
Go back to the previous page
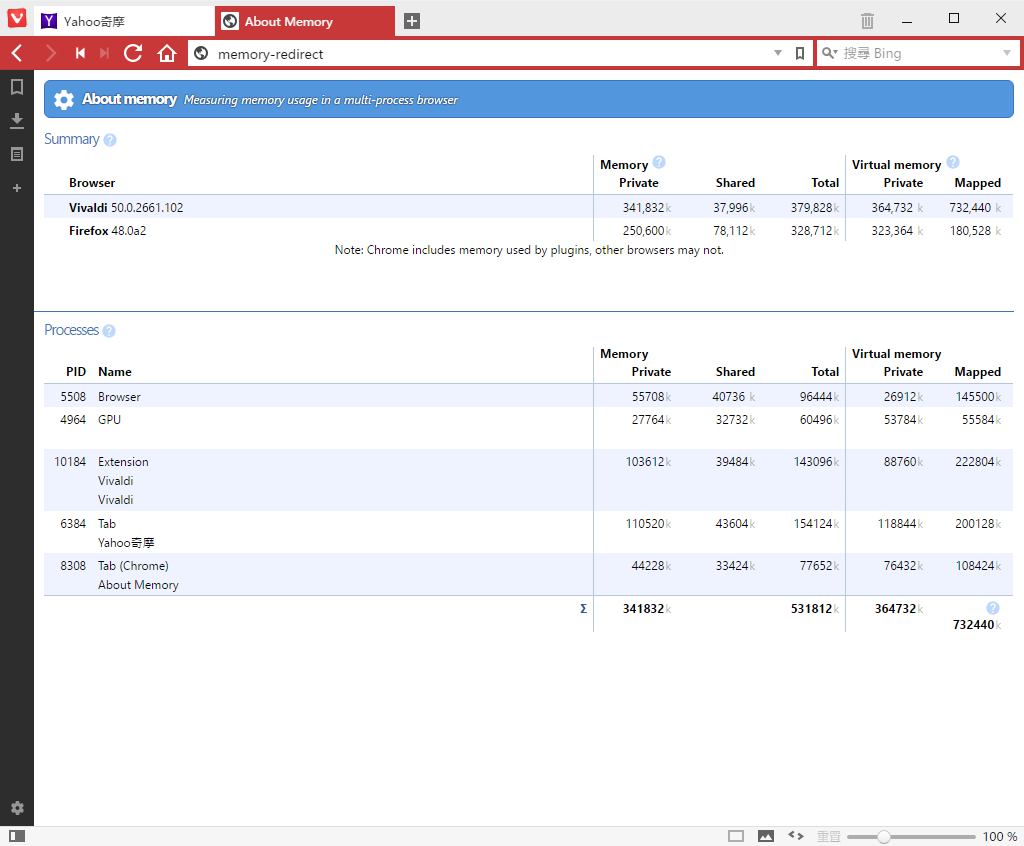click(17, 53)
